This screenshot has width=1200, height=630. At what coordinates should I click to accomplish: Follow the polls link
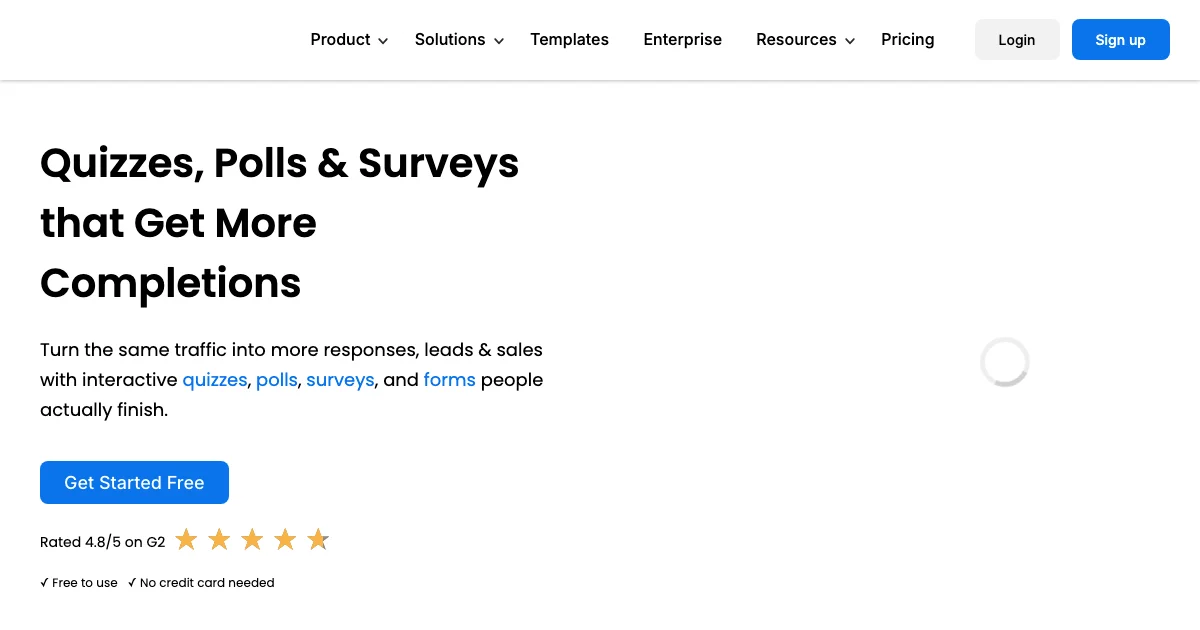pos(277,380)
